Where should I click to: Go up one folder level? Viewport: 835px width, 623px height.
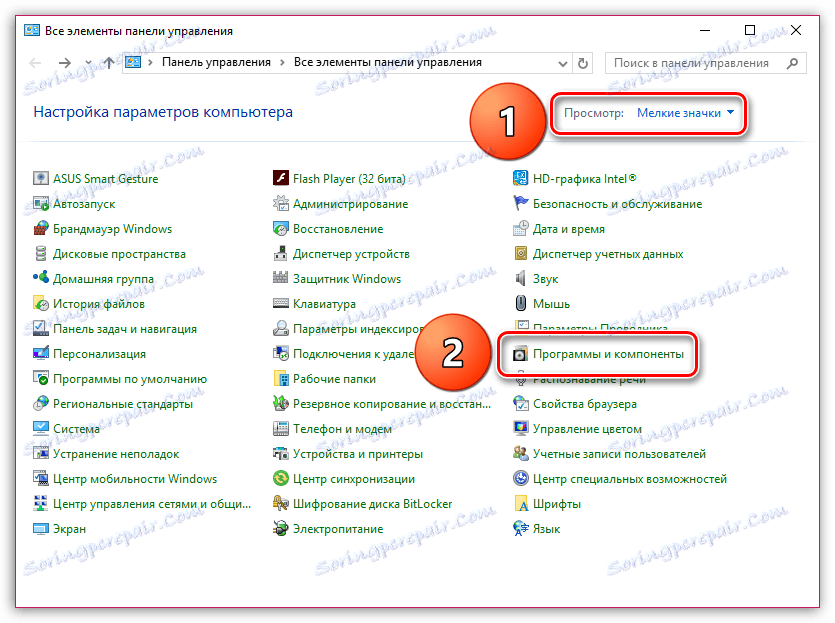pos(109,63)
